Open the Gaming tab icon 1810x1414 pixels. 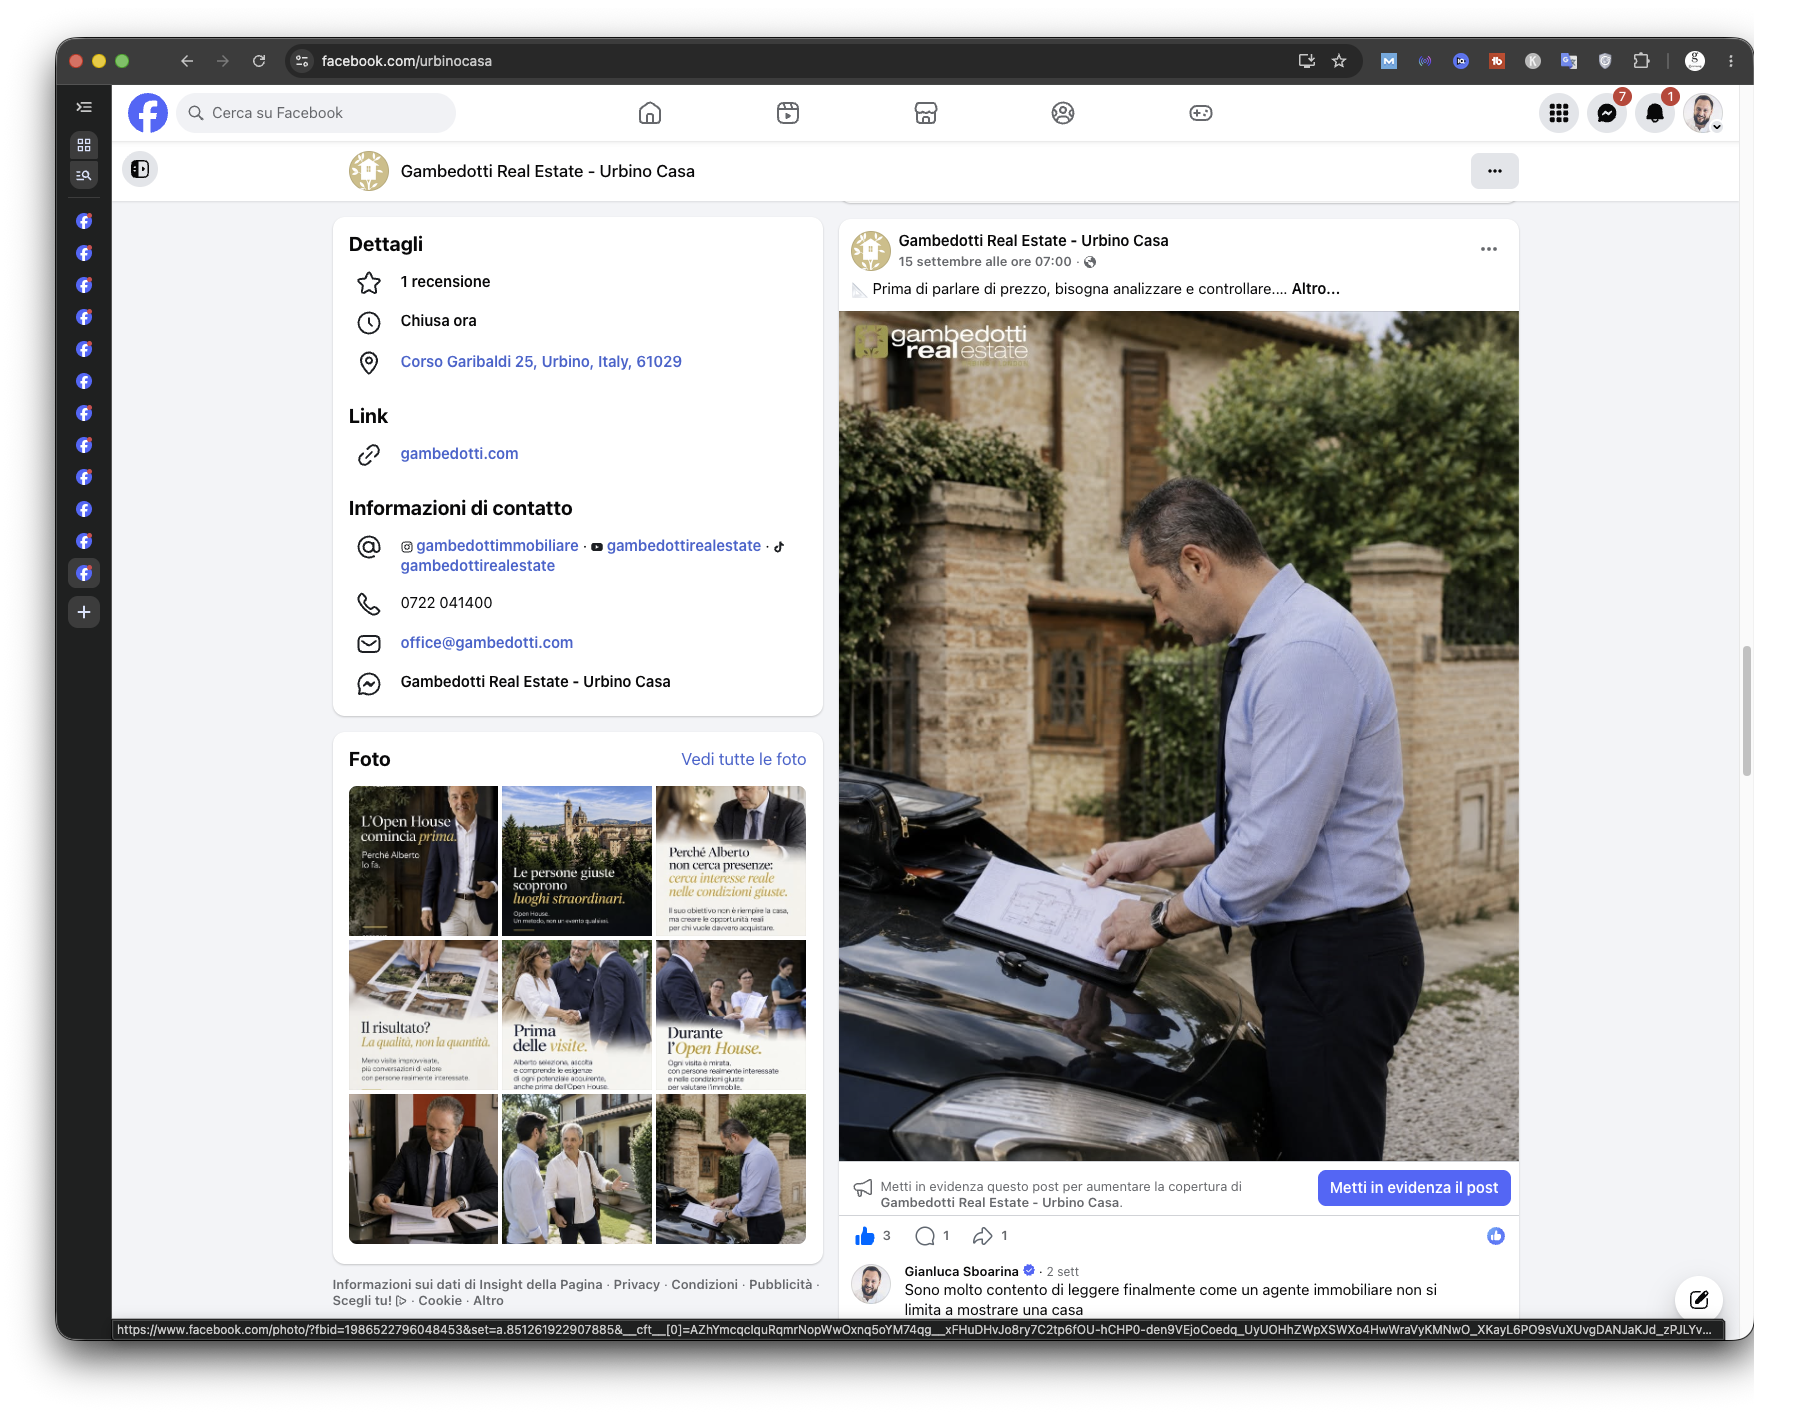pyautogui.click(x=1201, y=113)
